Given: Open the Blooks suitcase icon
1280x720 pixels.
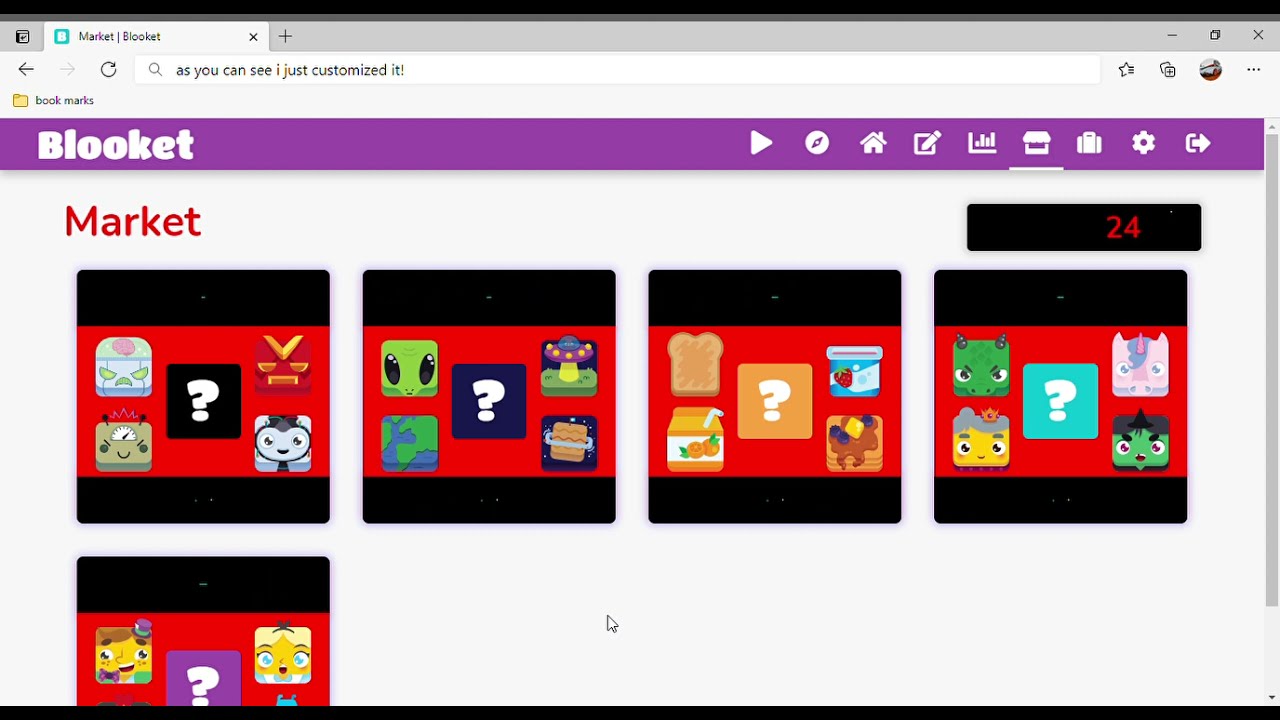Looking at the screenshot, I should point(1089,143).
